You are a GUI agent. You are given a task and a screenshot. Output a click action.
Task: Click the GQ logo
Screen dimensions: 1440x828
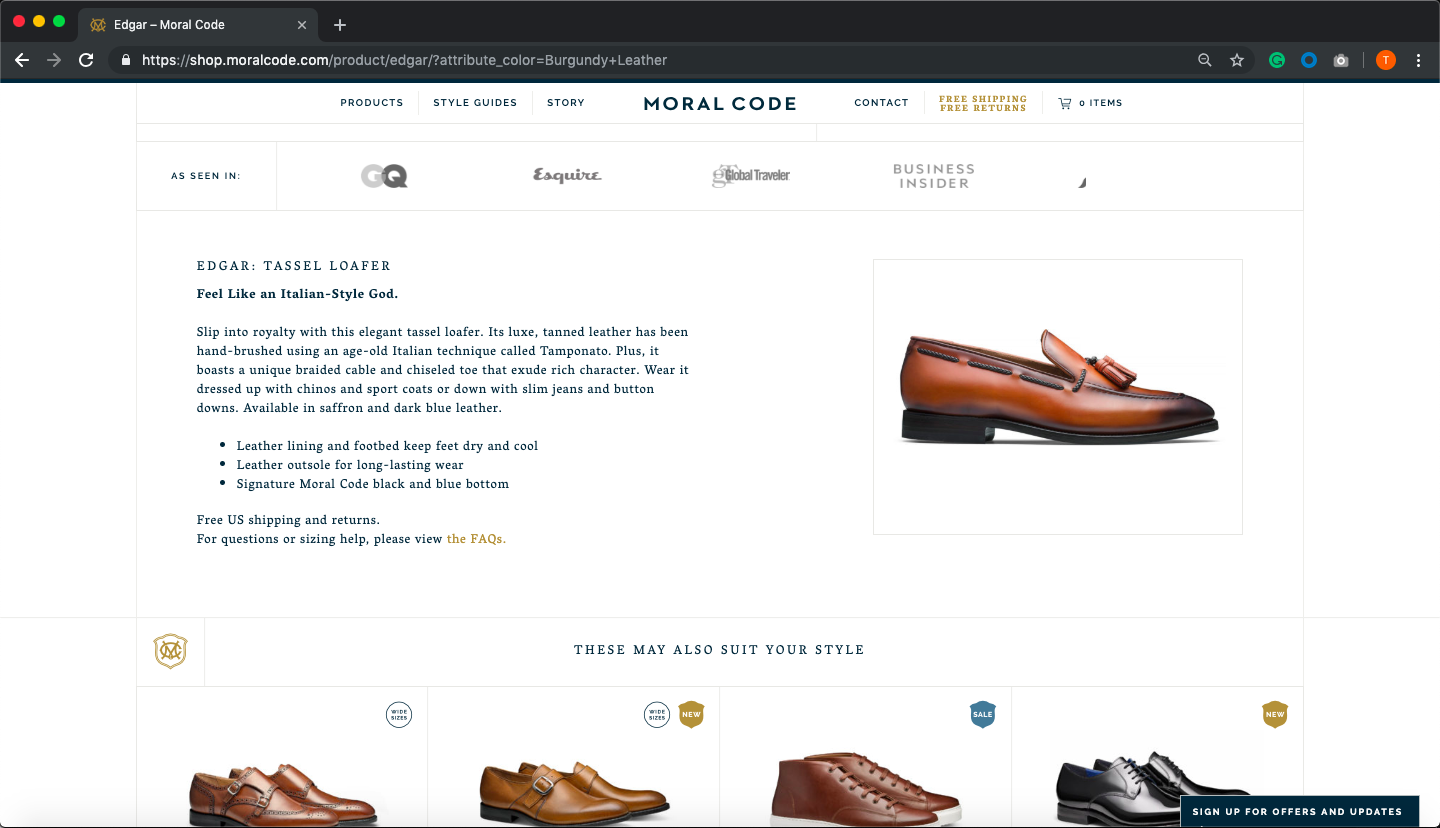coord(384,175)
